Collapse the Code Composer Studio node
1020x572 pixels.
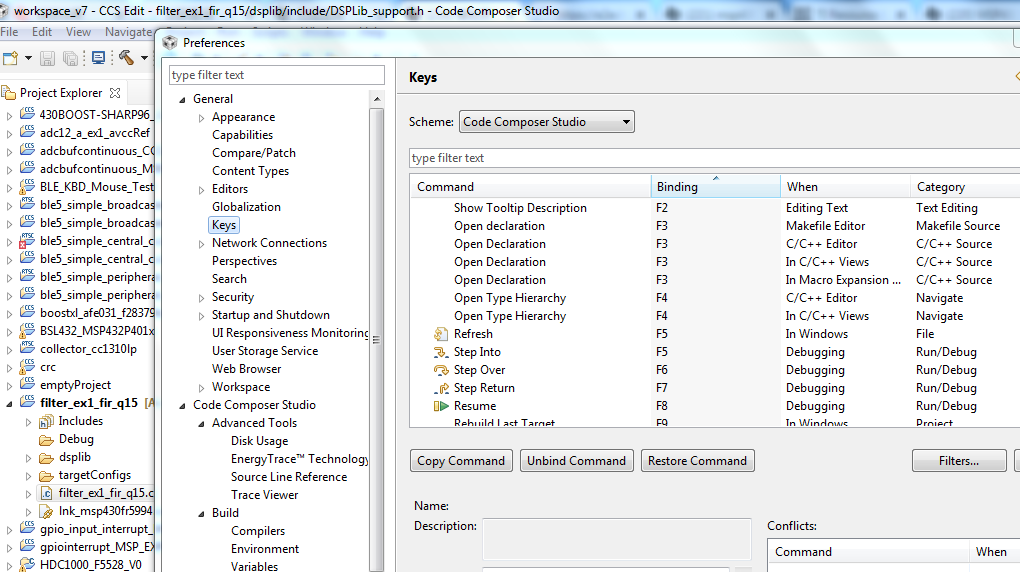click(x=182, y=406)
